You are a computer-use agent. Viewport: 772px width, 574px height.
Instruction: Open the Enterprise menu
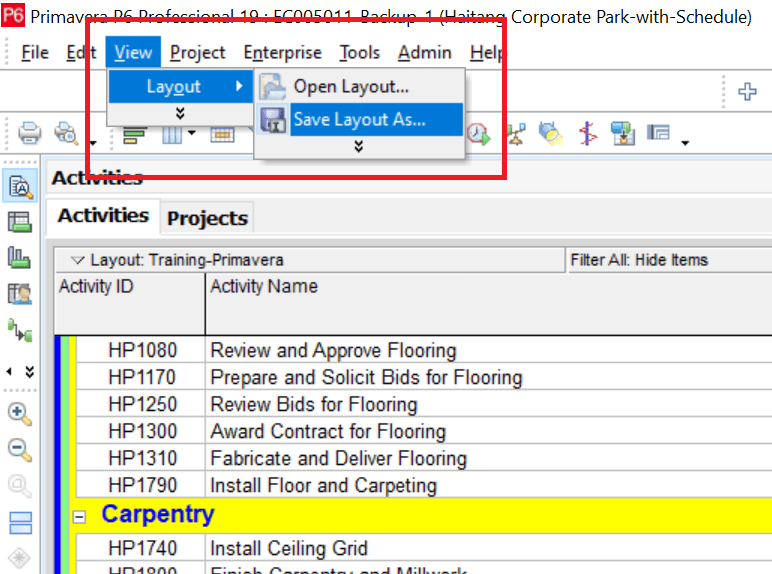(x=283, y=52)
